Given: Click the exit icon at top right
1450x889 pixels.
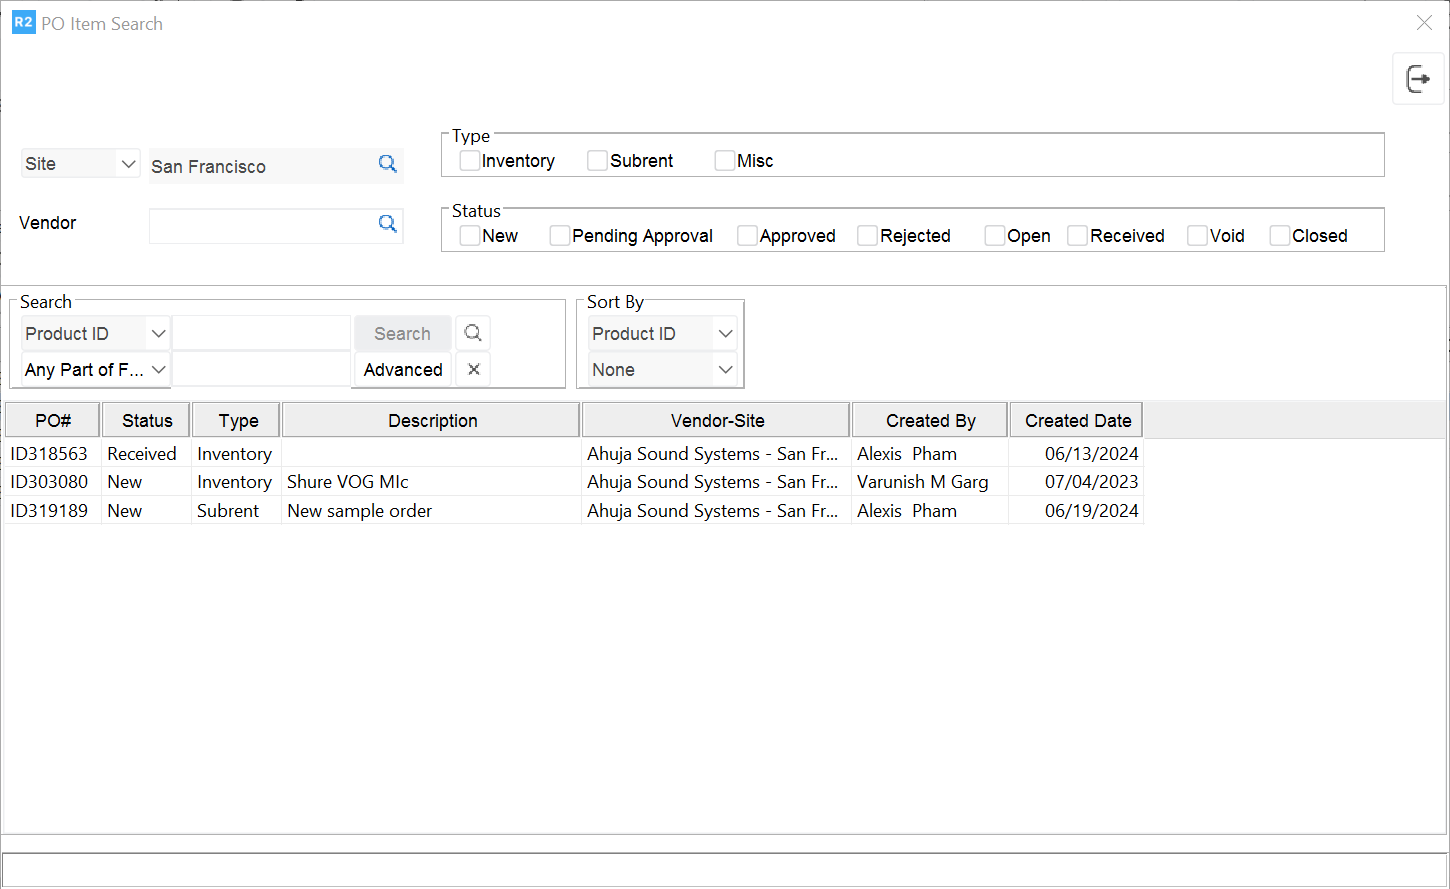Looking at the screenshot, I should (x=1418, y=79).
